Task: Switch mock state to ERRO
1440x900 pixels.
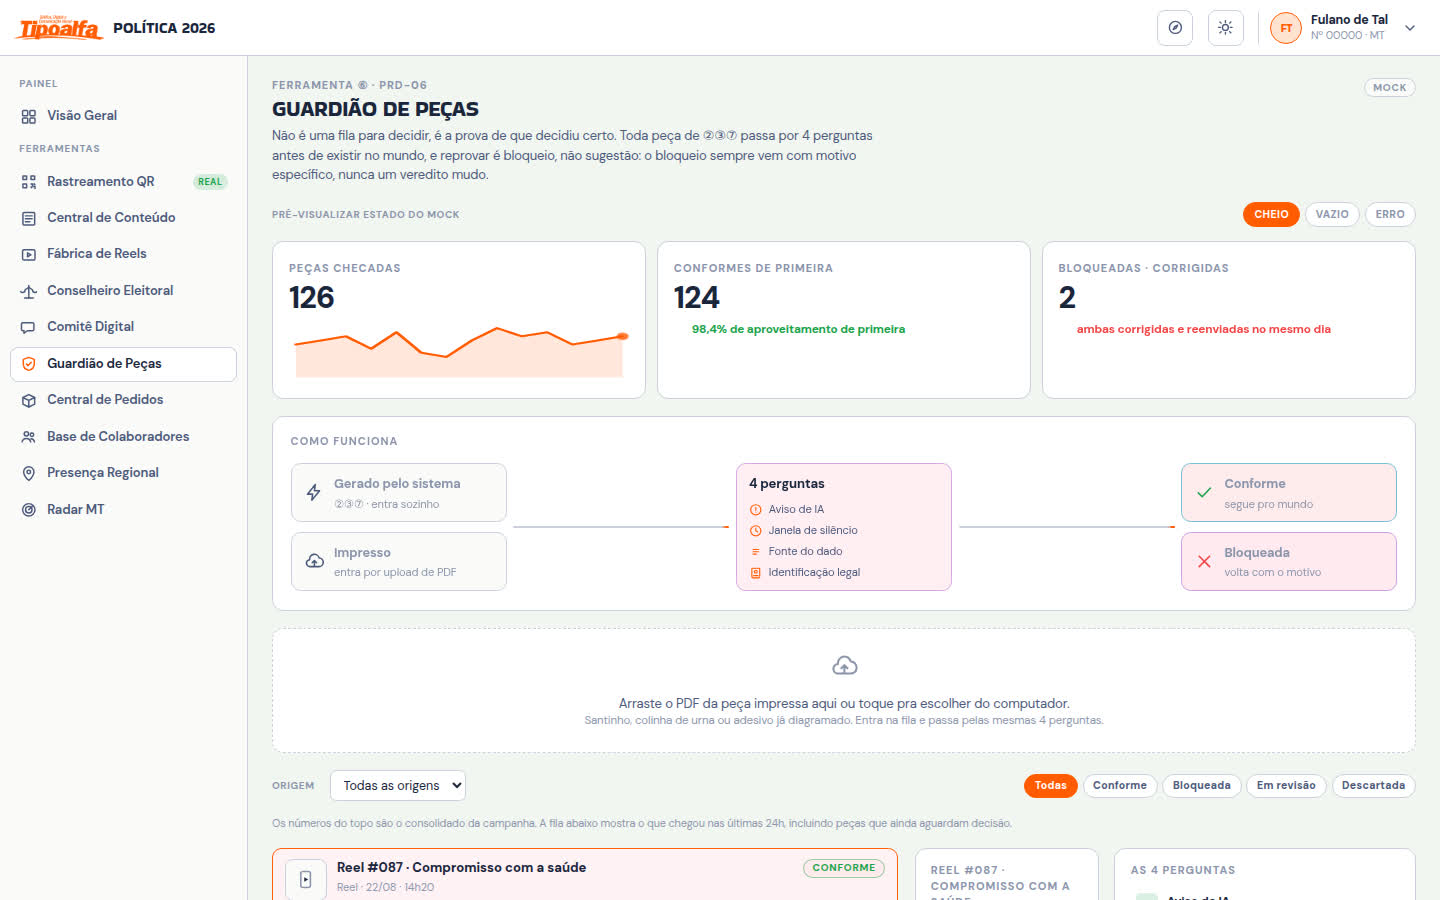Action: point(1390,214)
